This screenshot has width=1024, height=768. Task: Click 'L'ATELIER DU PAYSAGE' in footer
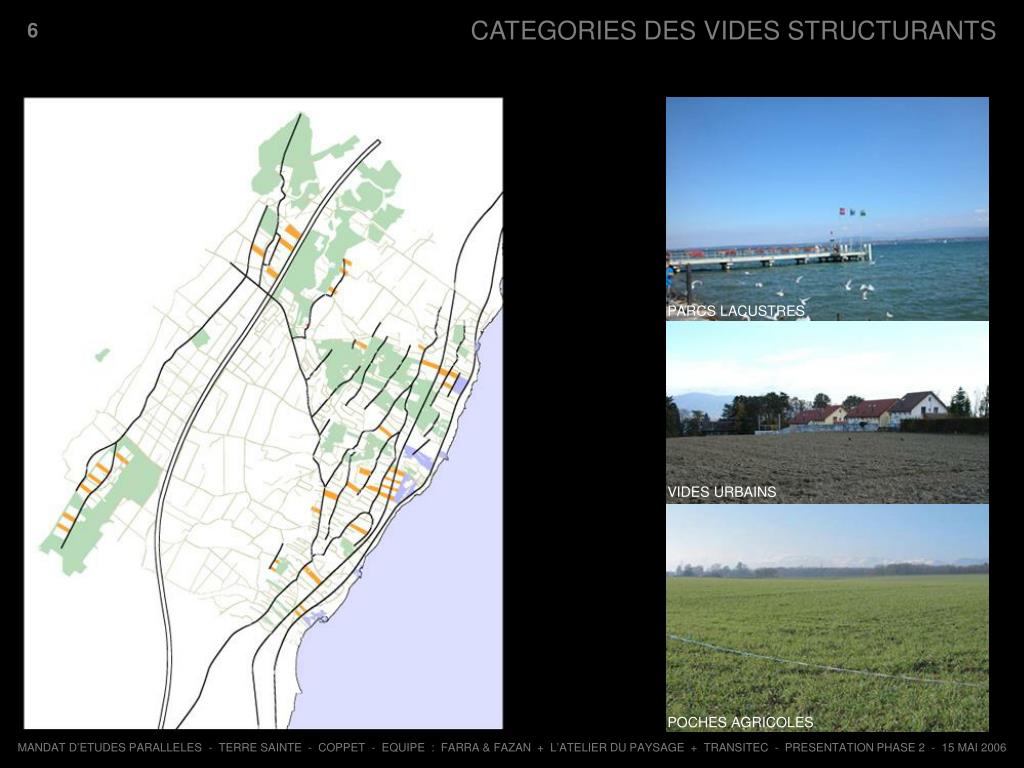(x=617, y=747)
